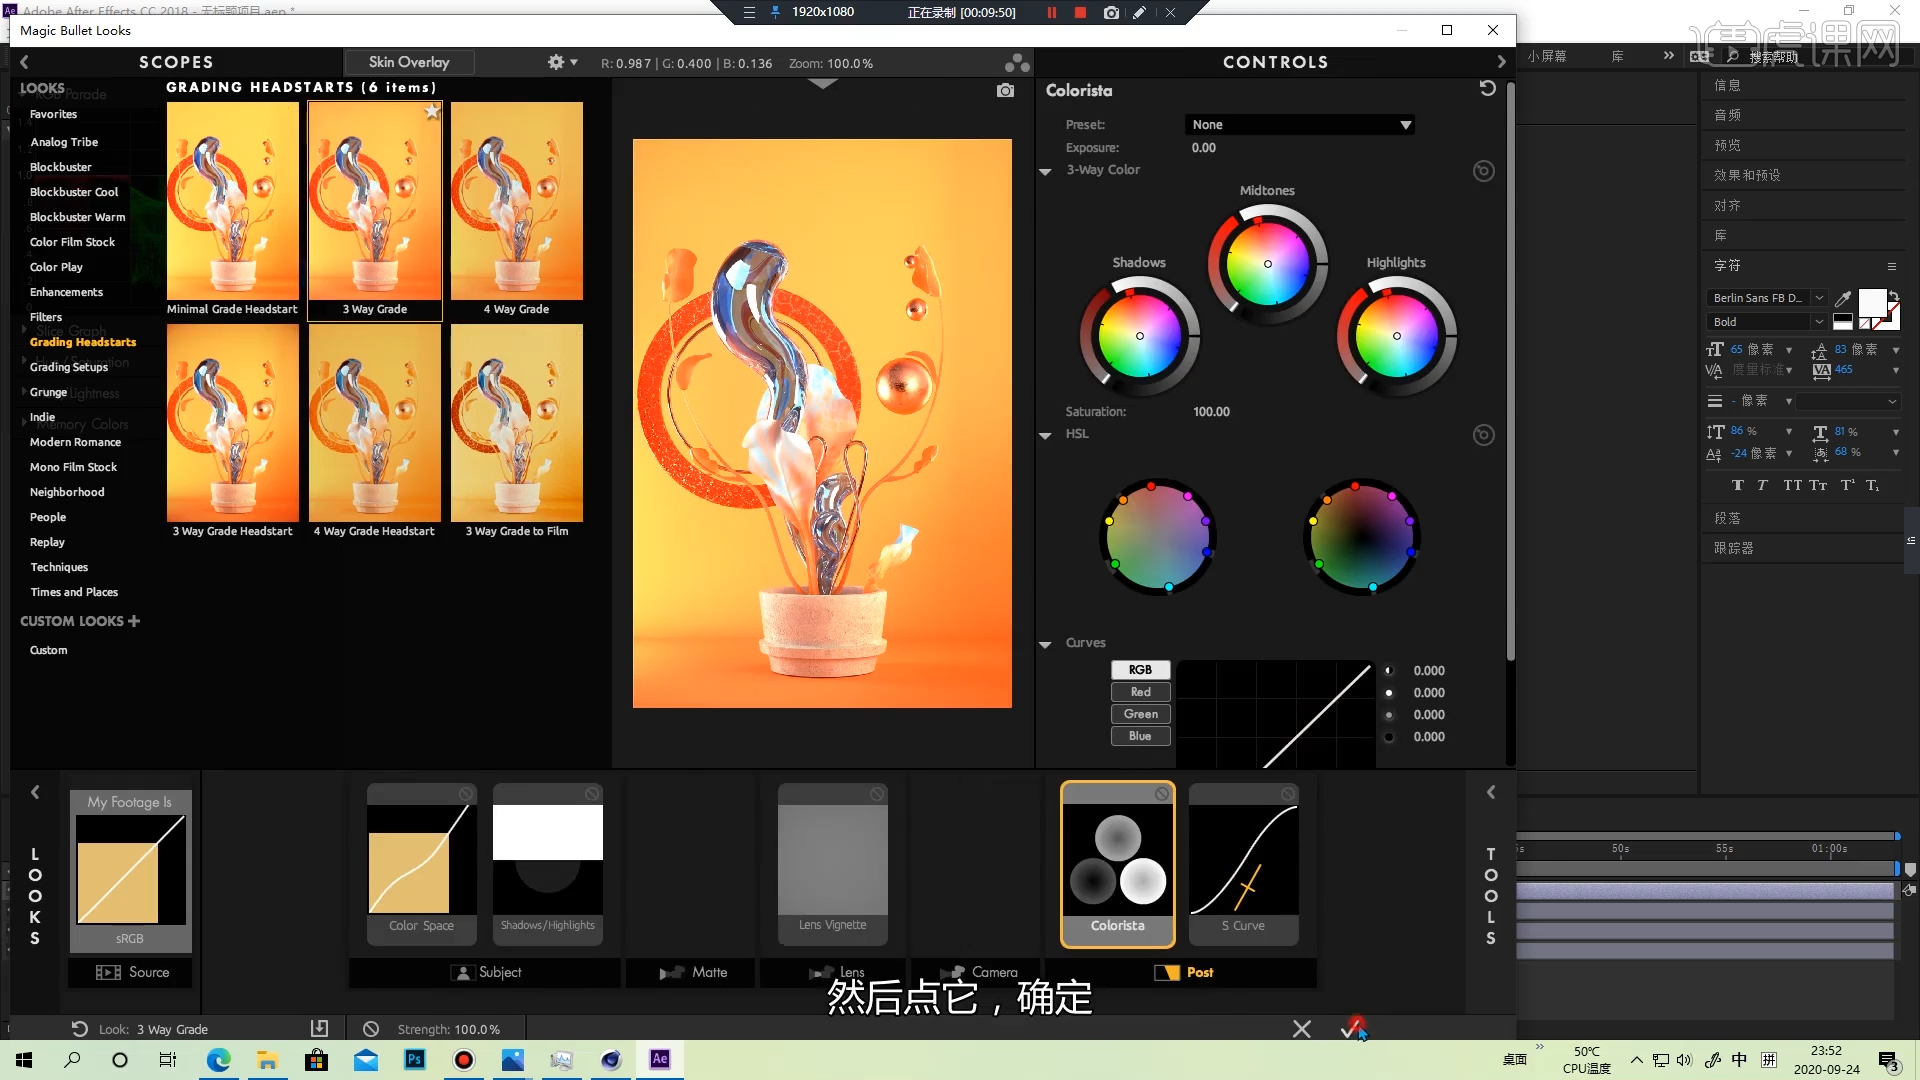Disable the S Curve tool
This screenshot has height=1080, width=1920.
(x=1288, y=793)
